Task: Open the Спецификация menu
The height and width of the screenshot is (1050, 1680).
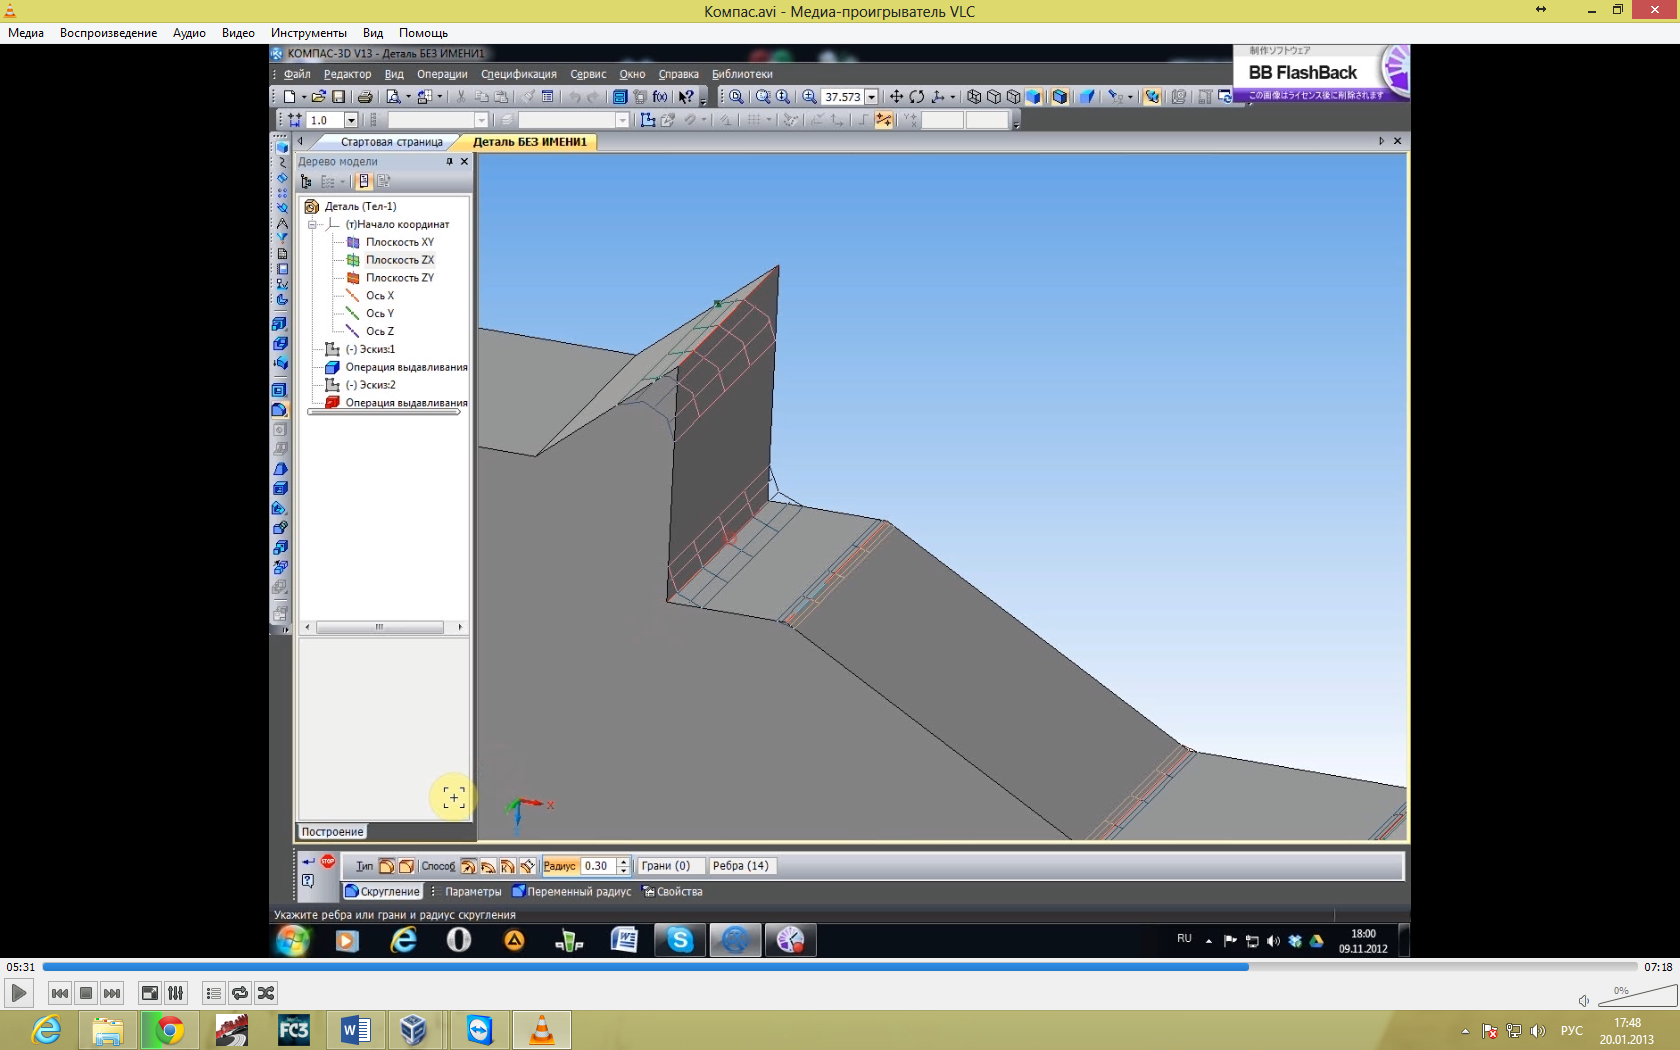Action: [519, 74]
